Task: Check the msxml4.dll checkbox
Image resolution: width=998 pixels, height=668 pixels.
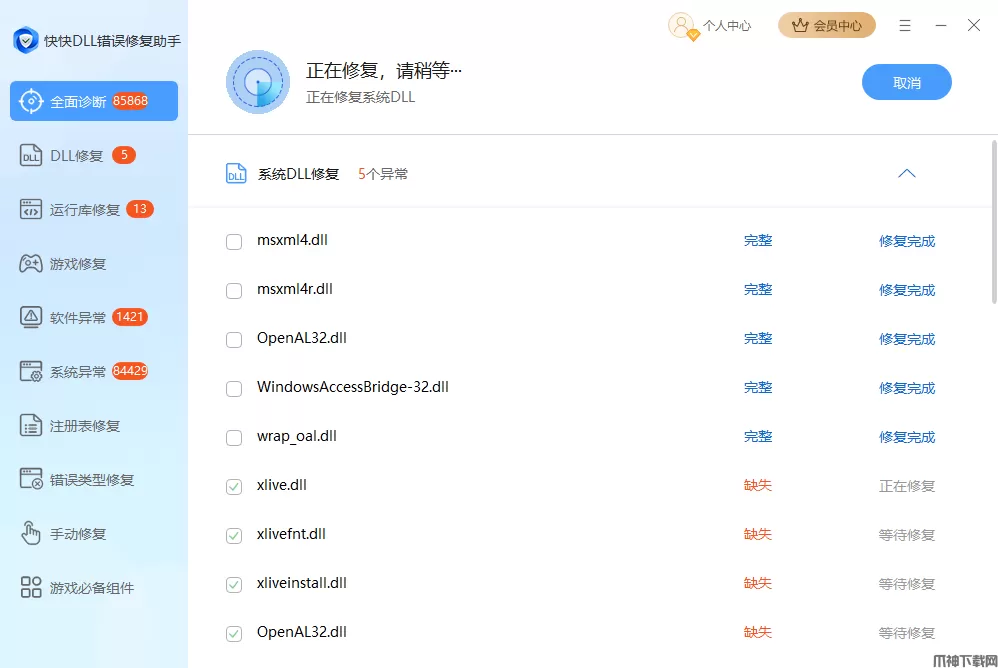Action: click(x=234, y=241)
